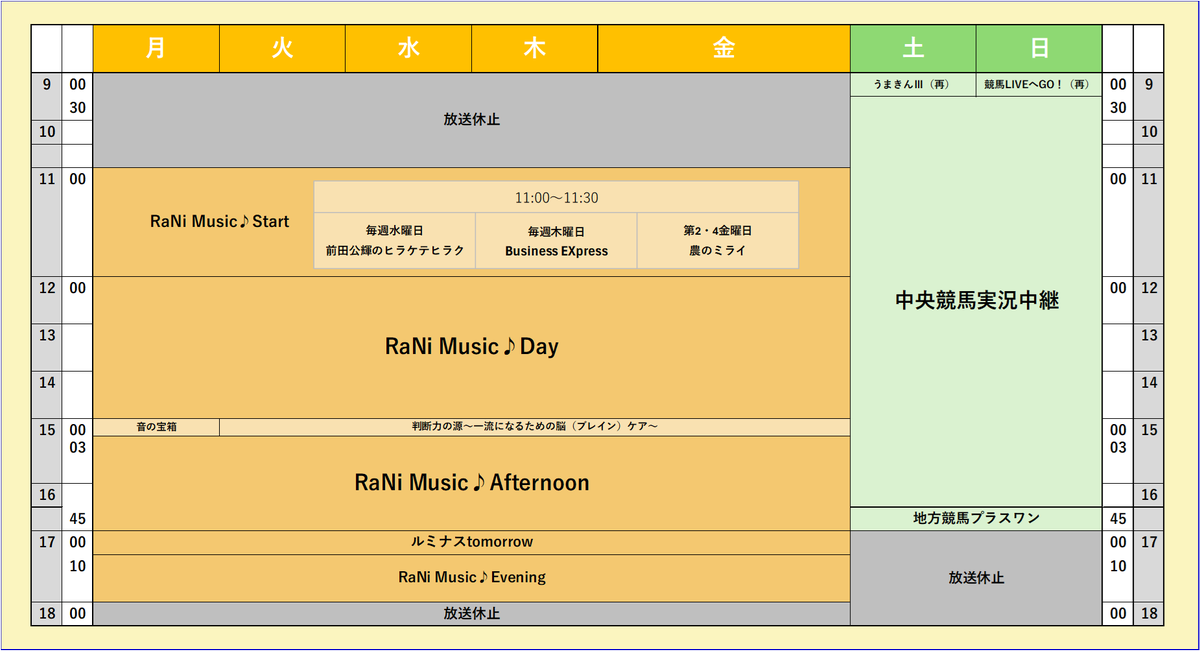Click the 地方競馬プラスワン weekend row
Image resolution: width=1200 pixels, height=651 pixels.
point(976,518)
